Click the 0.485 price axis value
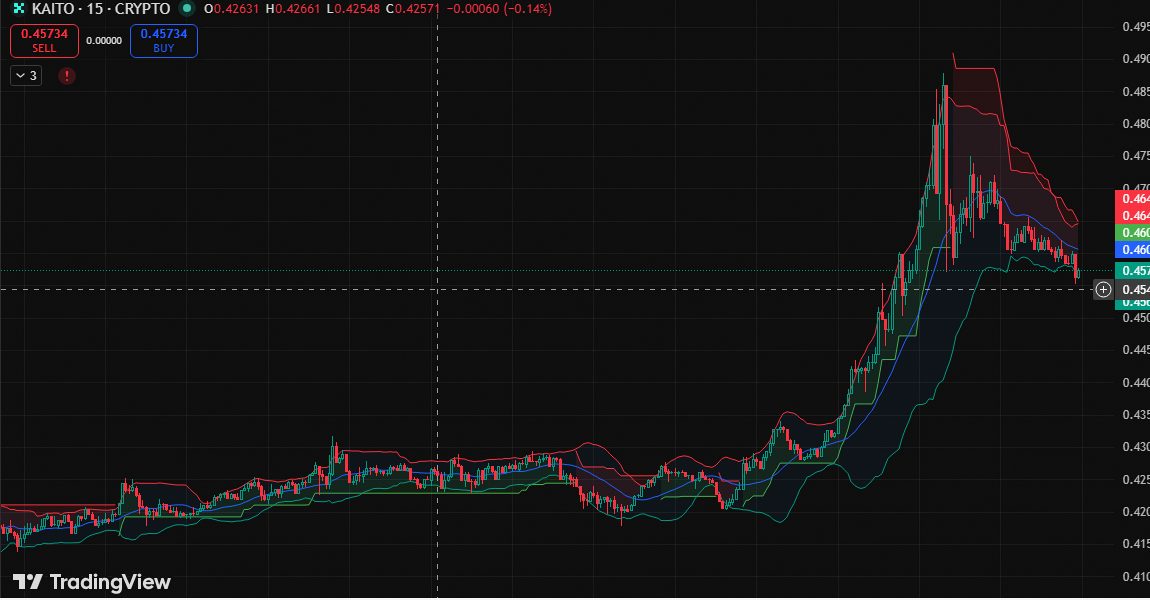1150x600 pixels. tap(1136, 92)
